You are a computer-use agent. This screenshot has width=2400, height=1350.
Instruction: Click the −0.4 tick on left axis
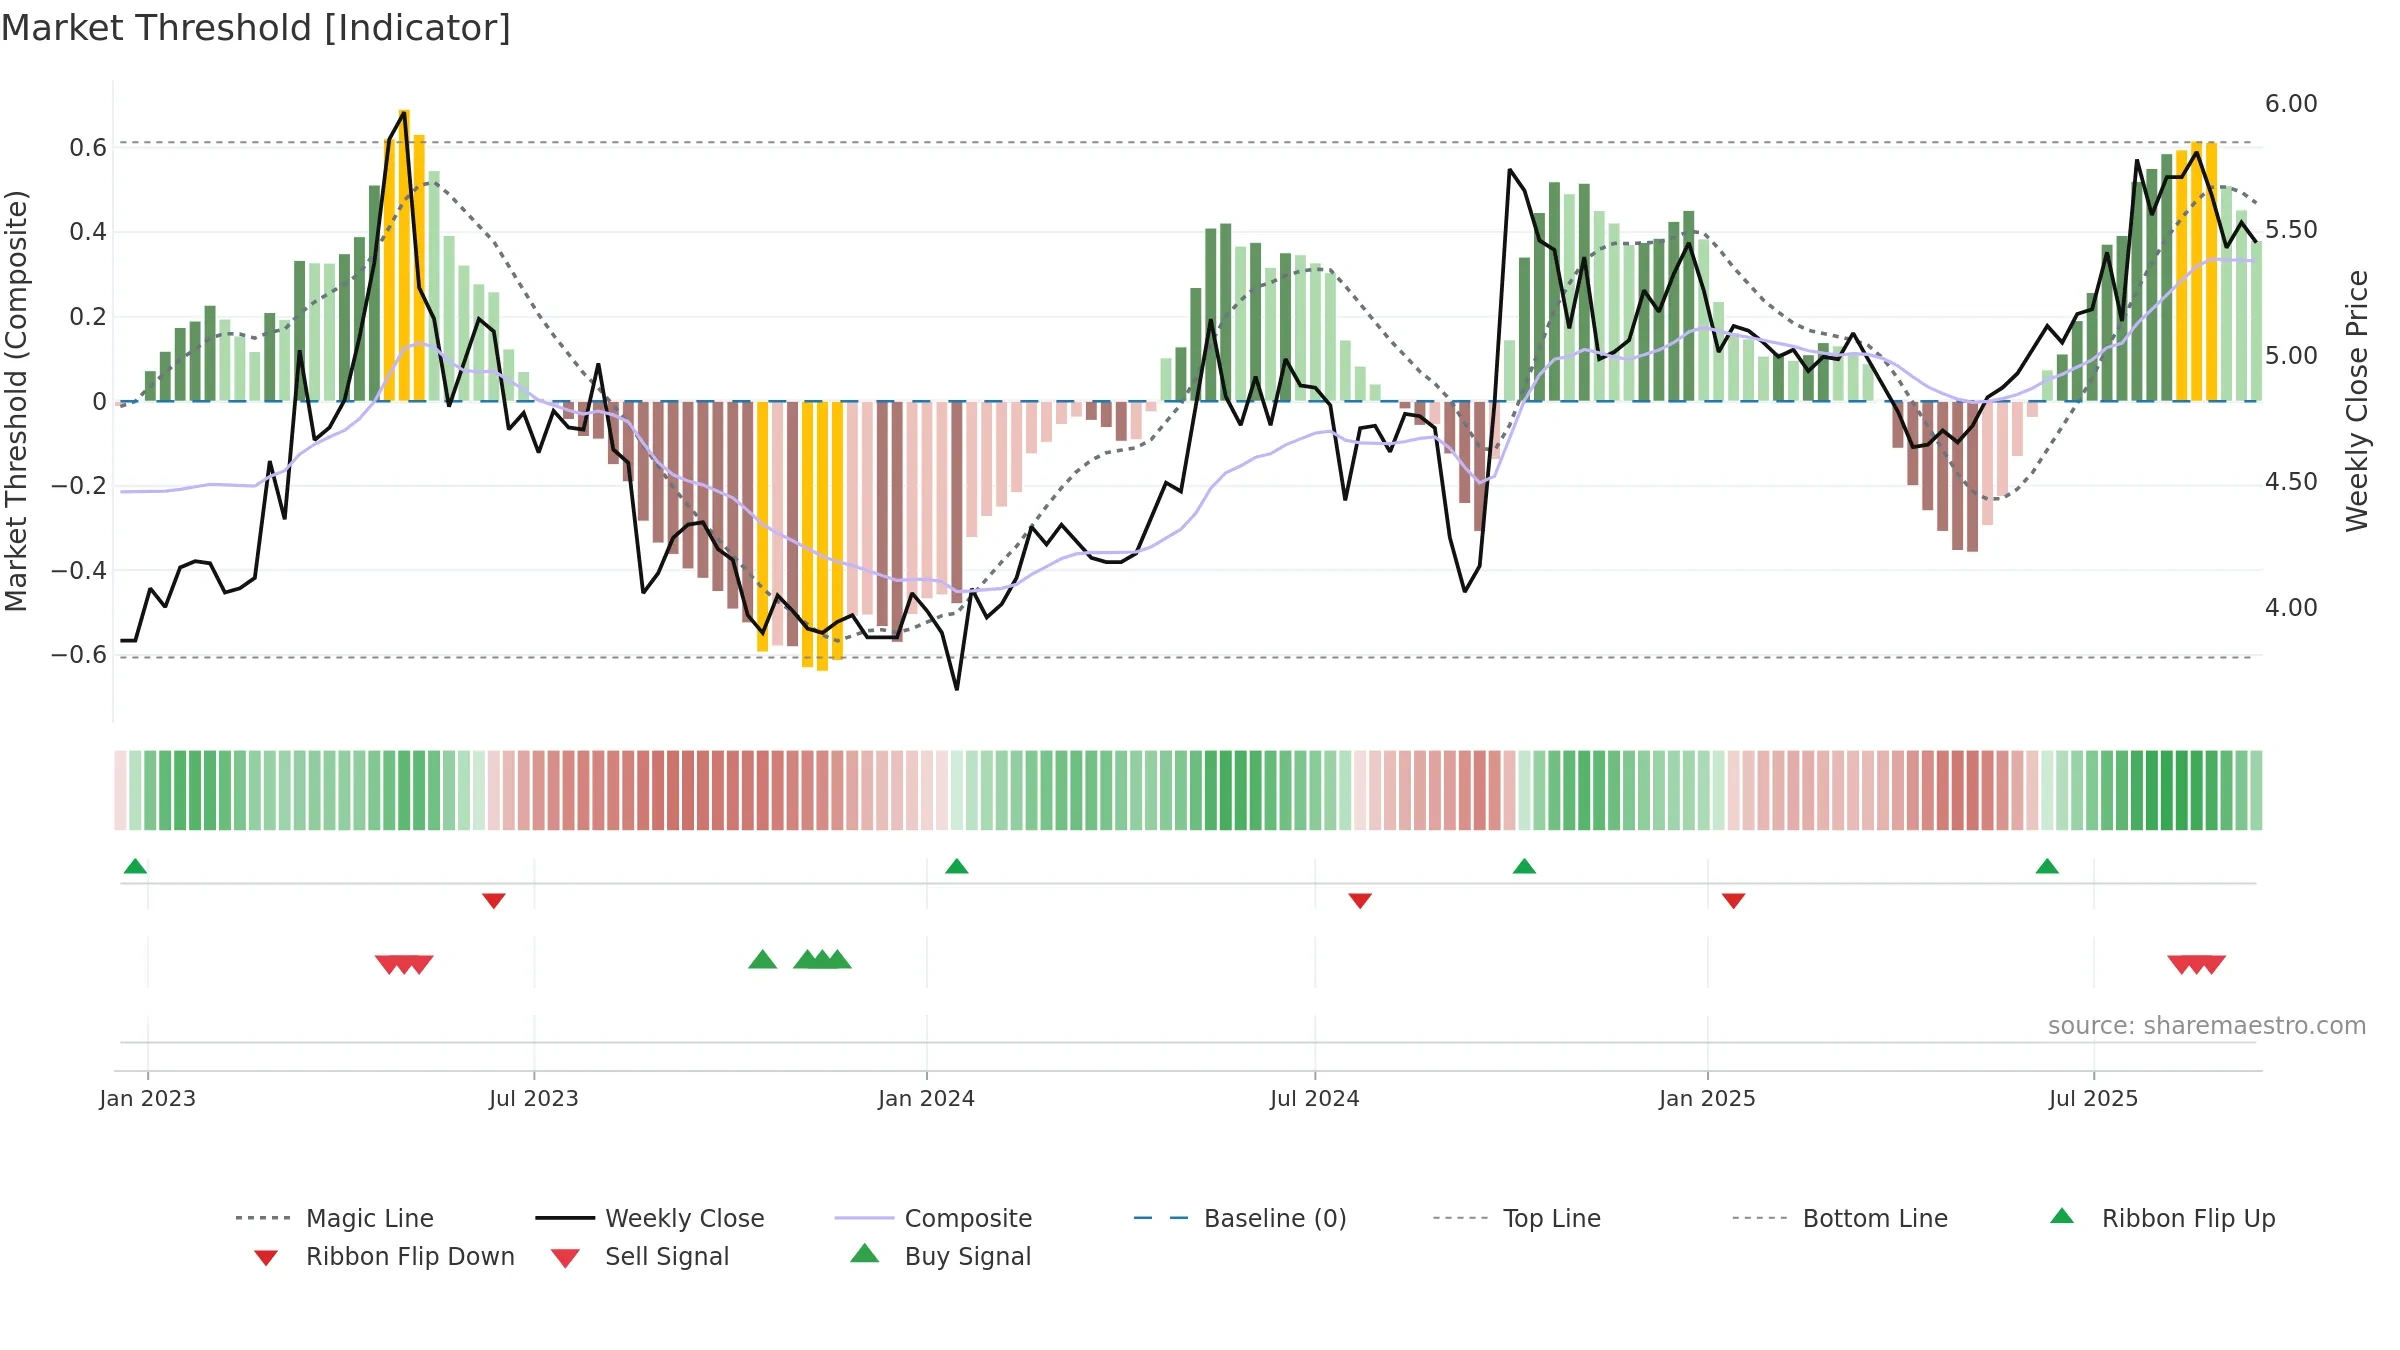pyautogui.click(x=79, y=571)
